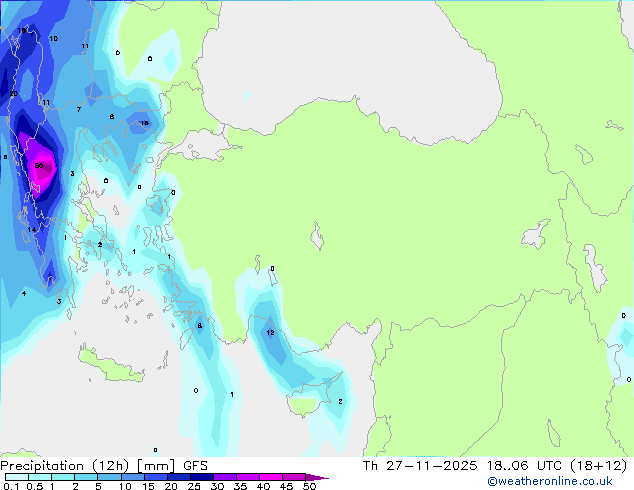This screenshot has width=634, height=490.
Task: Click the '40' legend label
Action: point(263,486)
